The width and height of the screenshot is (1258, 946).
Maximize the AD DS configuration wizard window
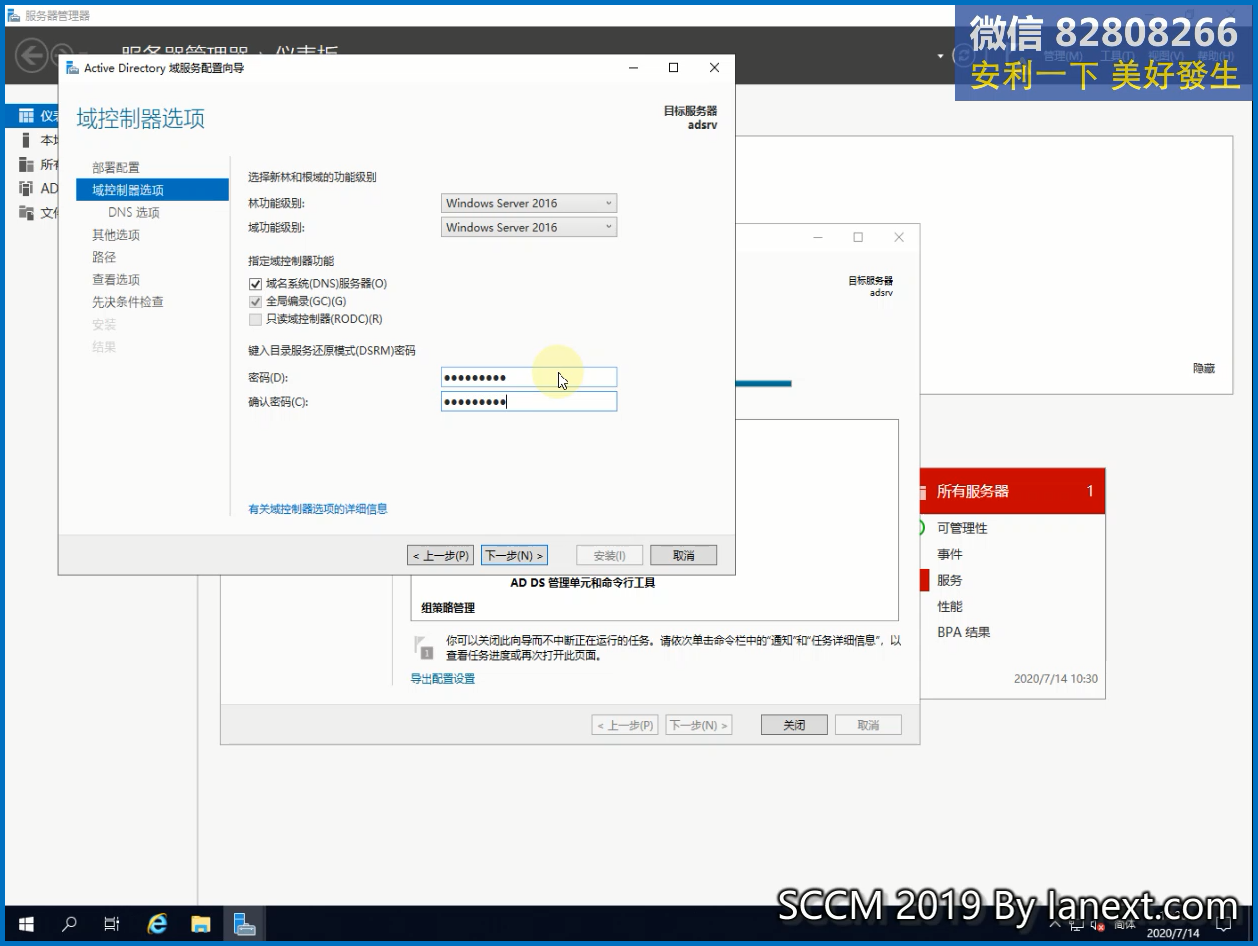tap(673, 68)
